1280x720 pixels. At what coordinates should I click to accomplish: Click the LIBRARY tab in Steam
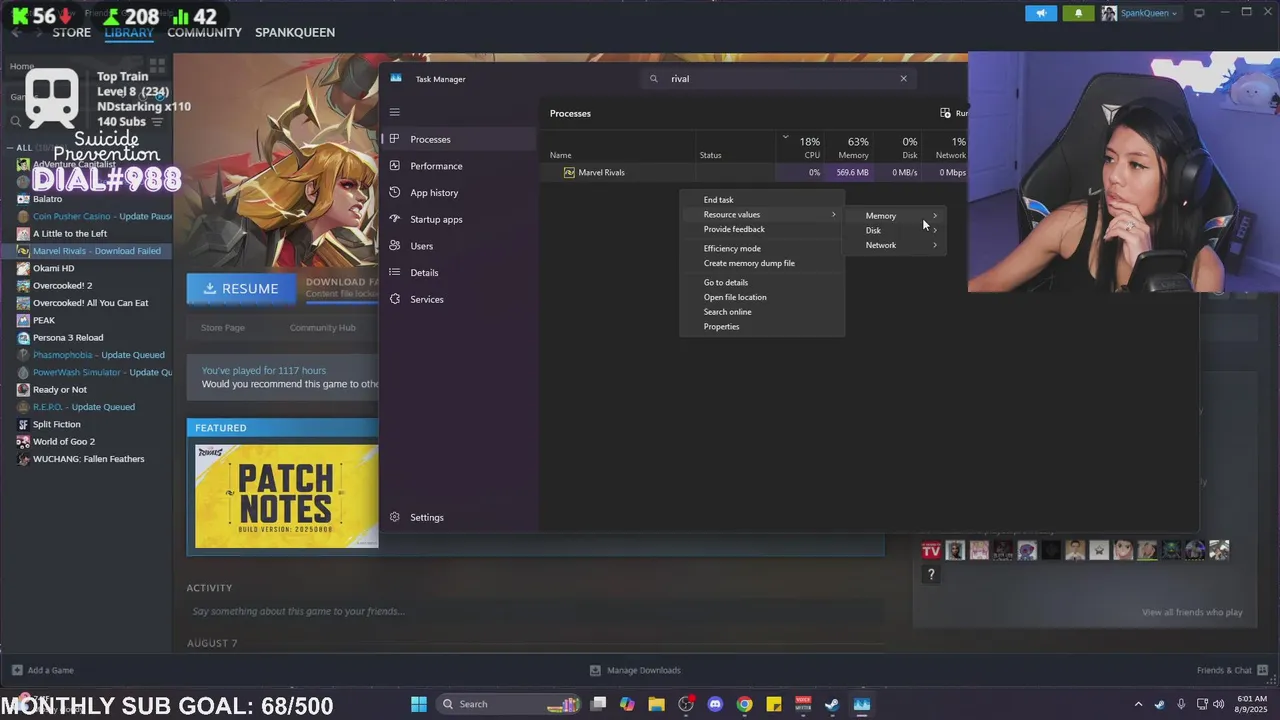pyautogui.click(x=129, y=32)
